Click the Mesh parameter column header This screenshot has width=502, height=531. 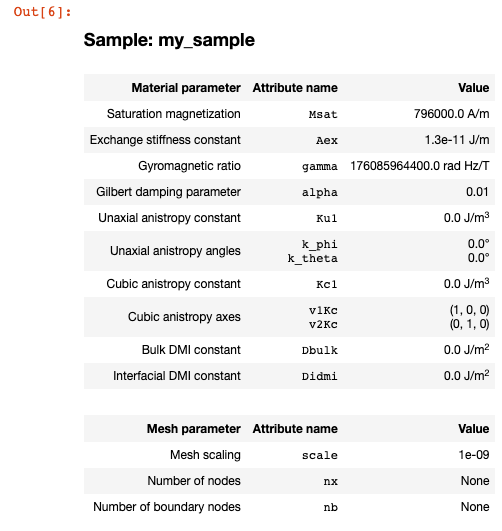193,429
